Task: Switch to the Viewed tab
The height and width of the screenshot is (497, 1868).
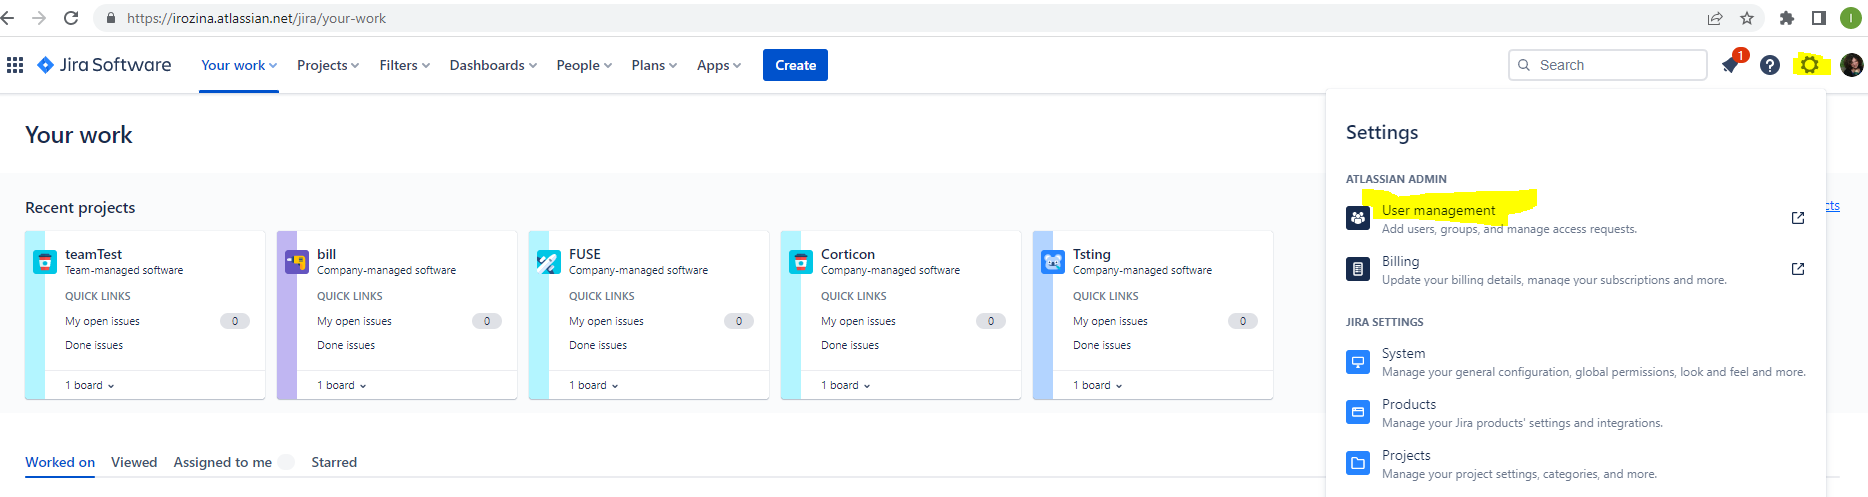Action: [134, 462]
